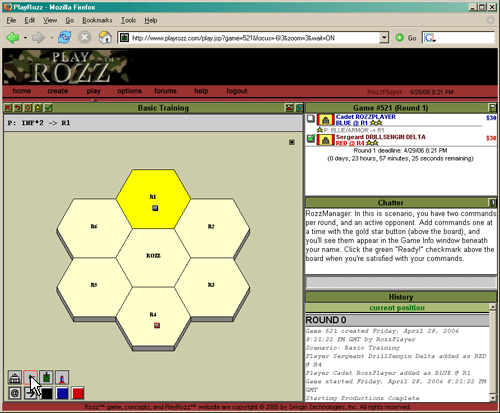
Task: Select the R5 hex on the board
Action: click(x=94, y=287)
